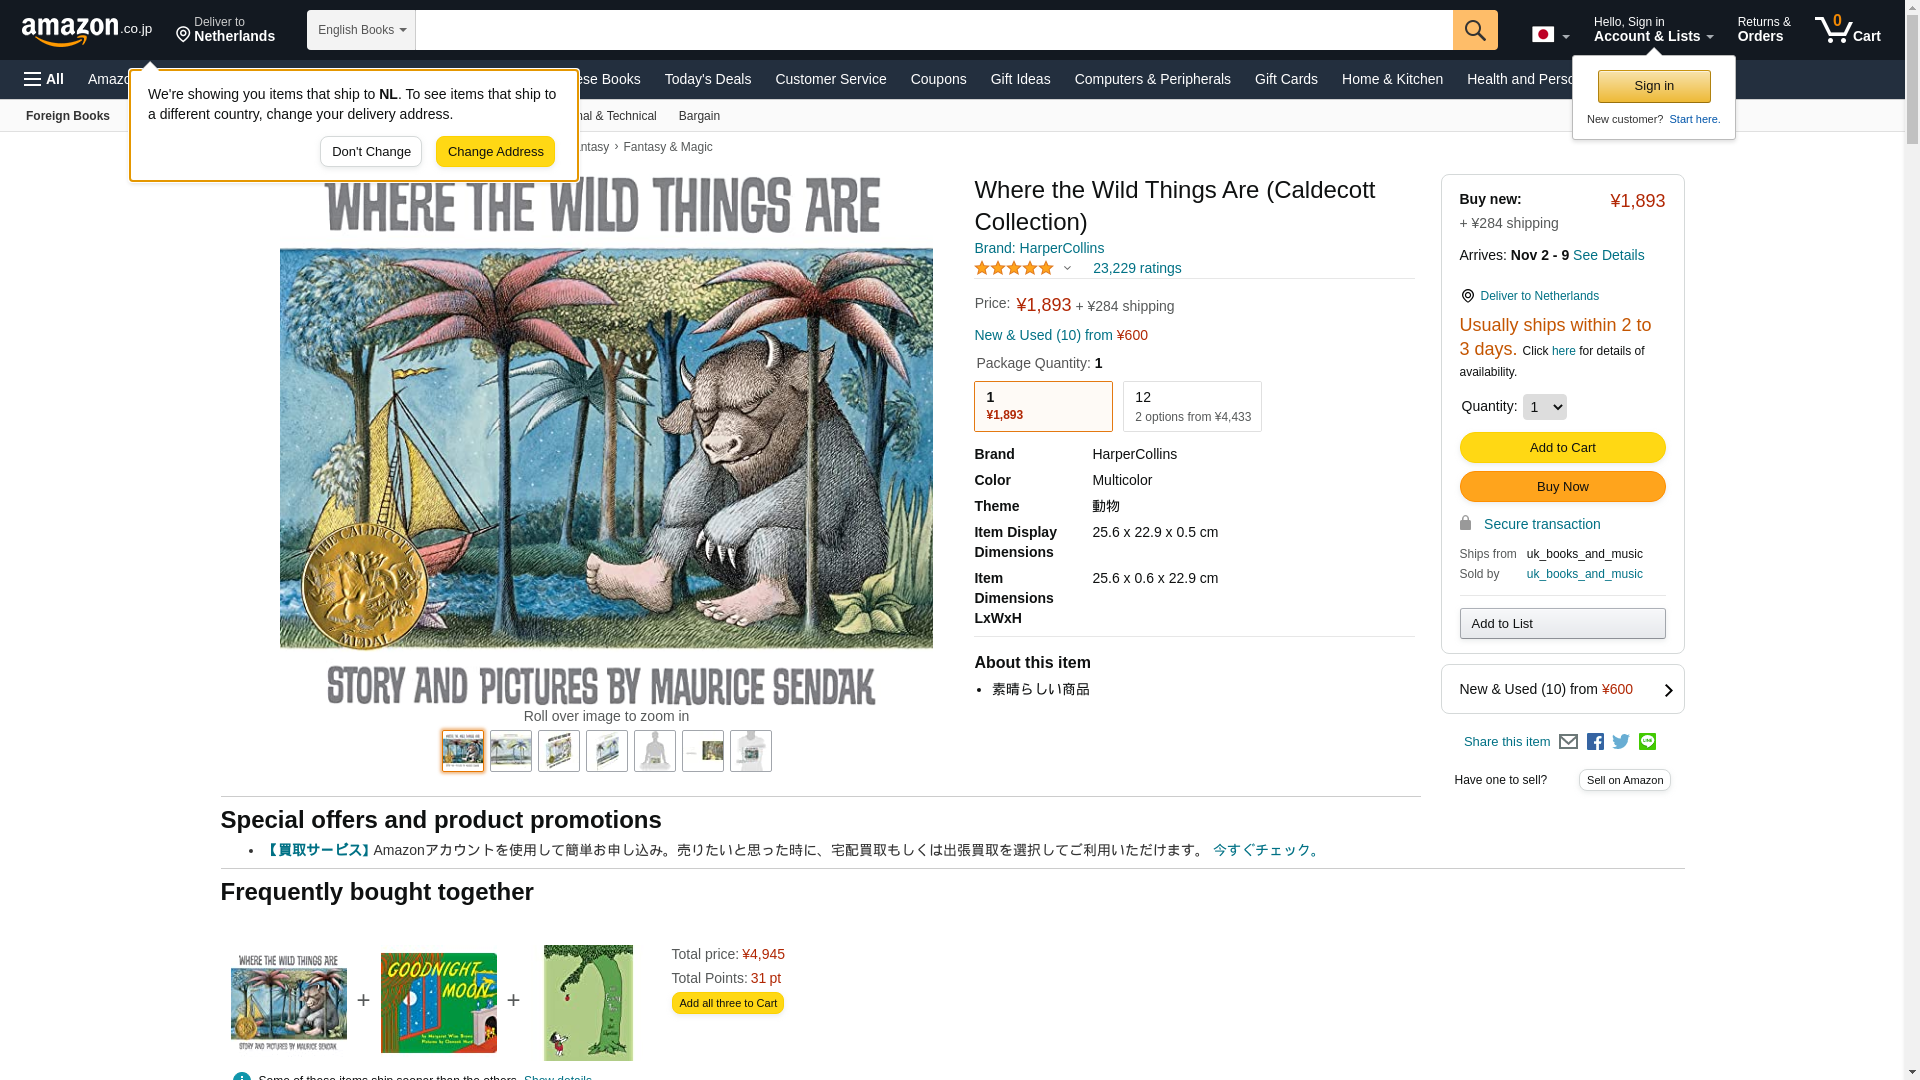This screenshot has height=1080, width=1920.
Task: Expand the English Books search category dropdown
Action: click(x=361, y=30)
